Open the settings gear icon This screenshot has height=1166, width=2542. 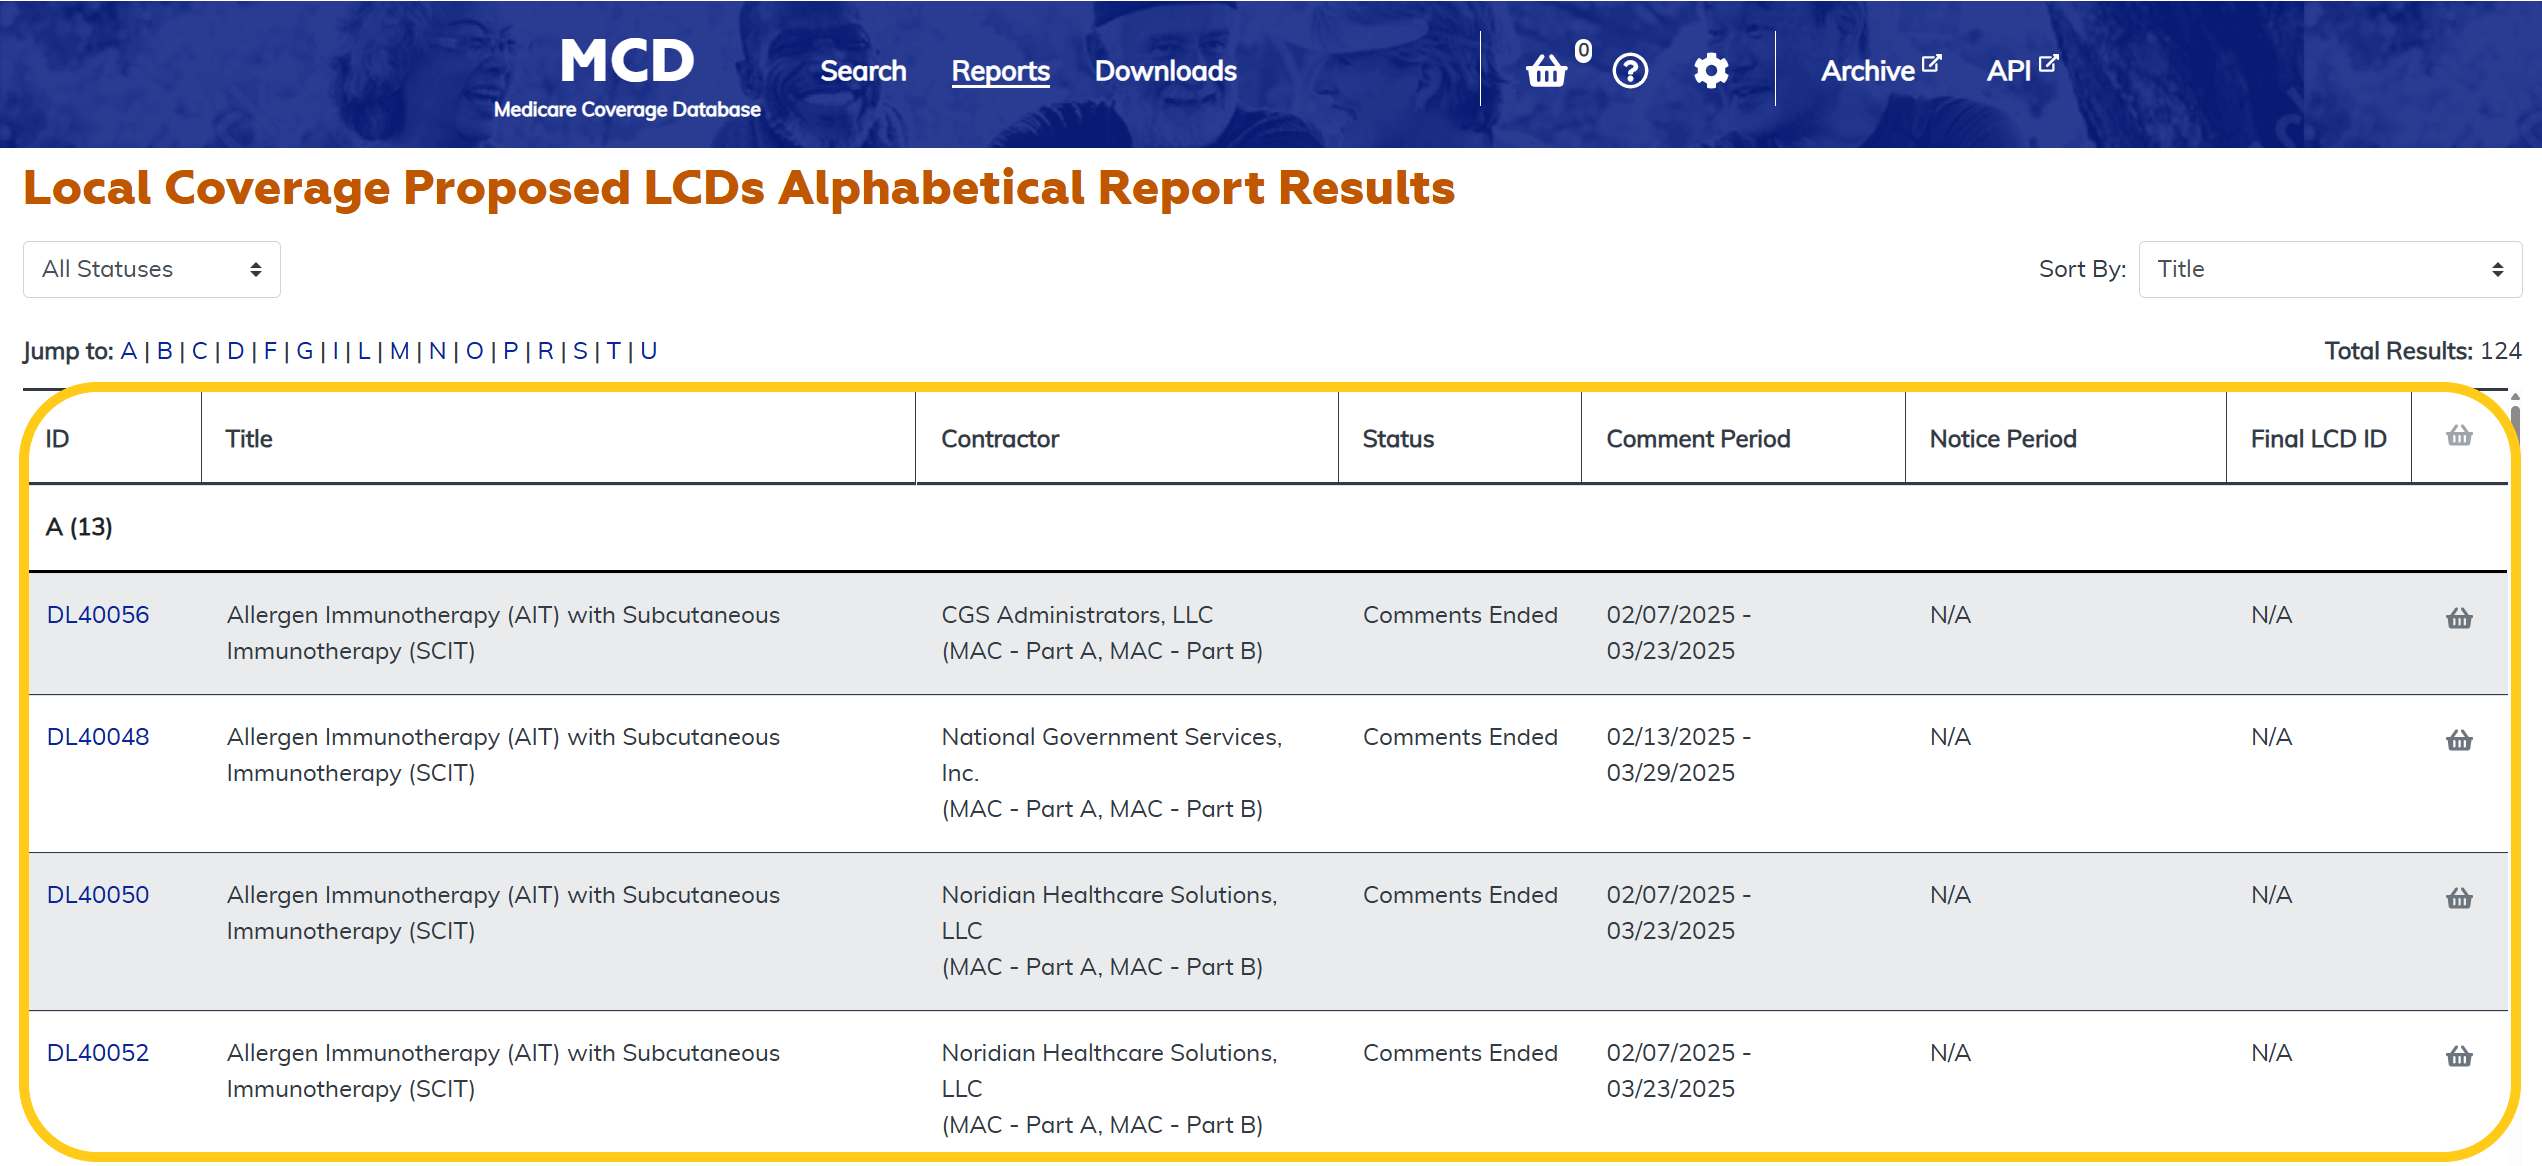tap(1711, 71)
